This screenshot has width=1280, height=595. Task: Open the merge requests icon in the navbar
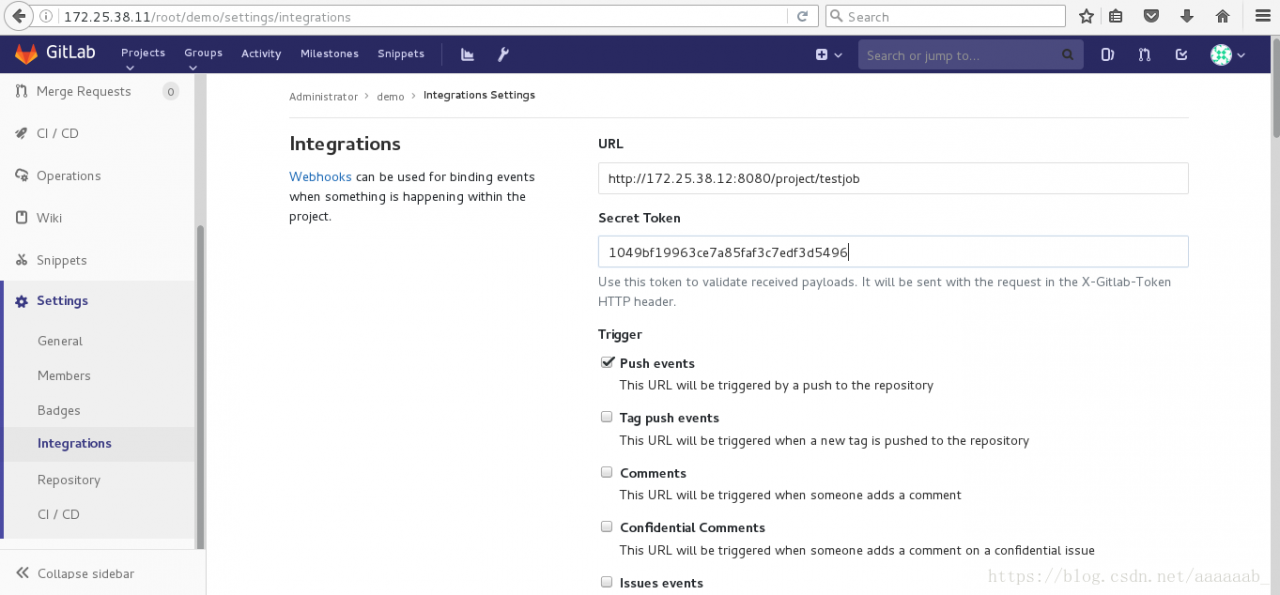(1144, 55)
